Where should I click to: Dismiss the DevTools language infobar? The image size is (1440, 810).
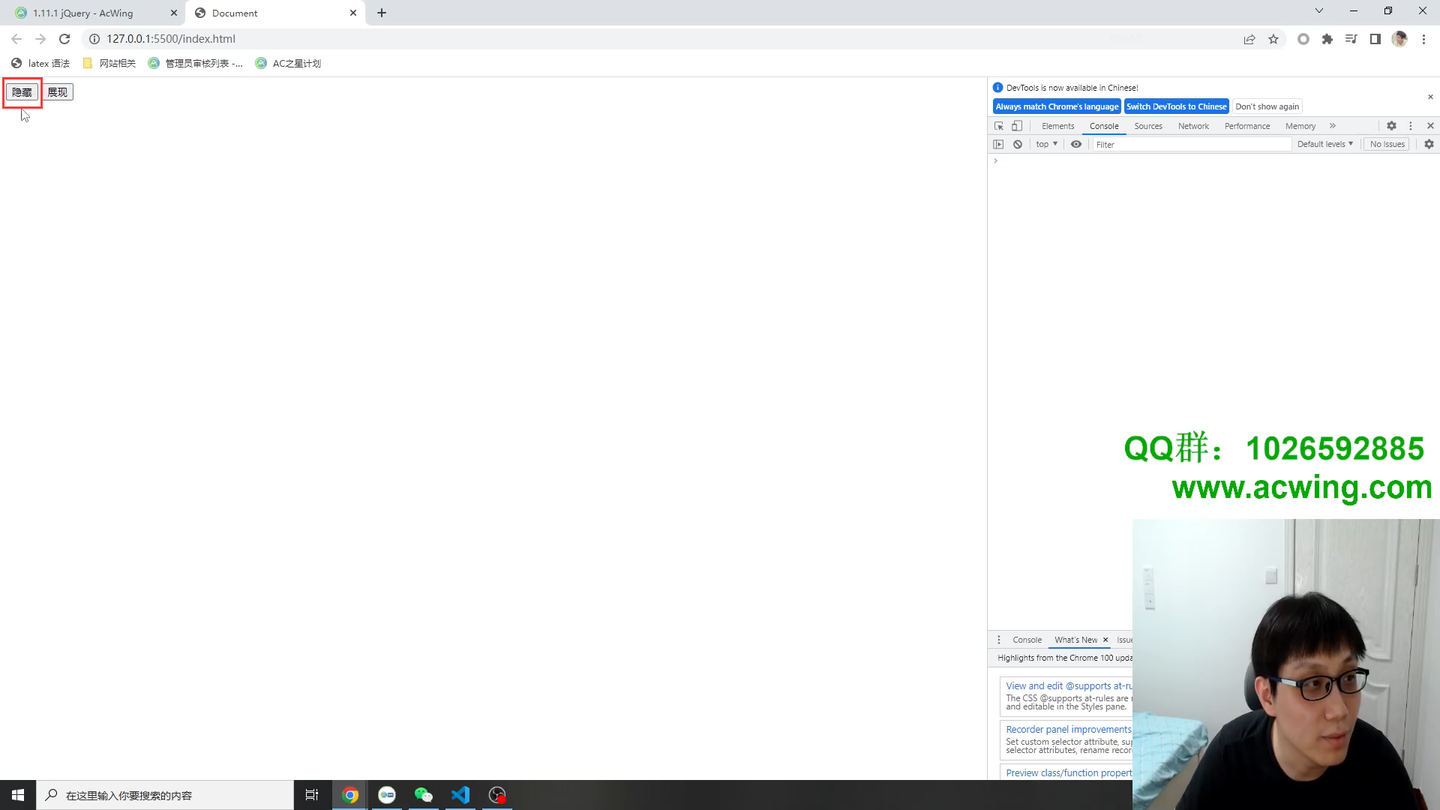[x=1430, y=97]
